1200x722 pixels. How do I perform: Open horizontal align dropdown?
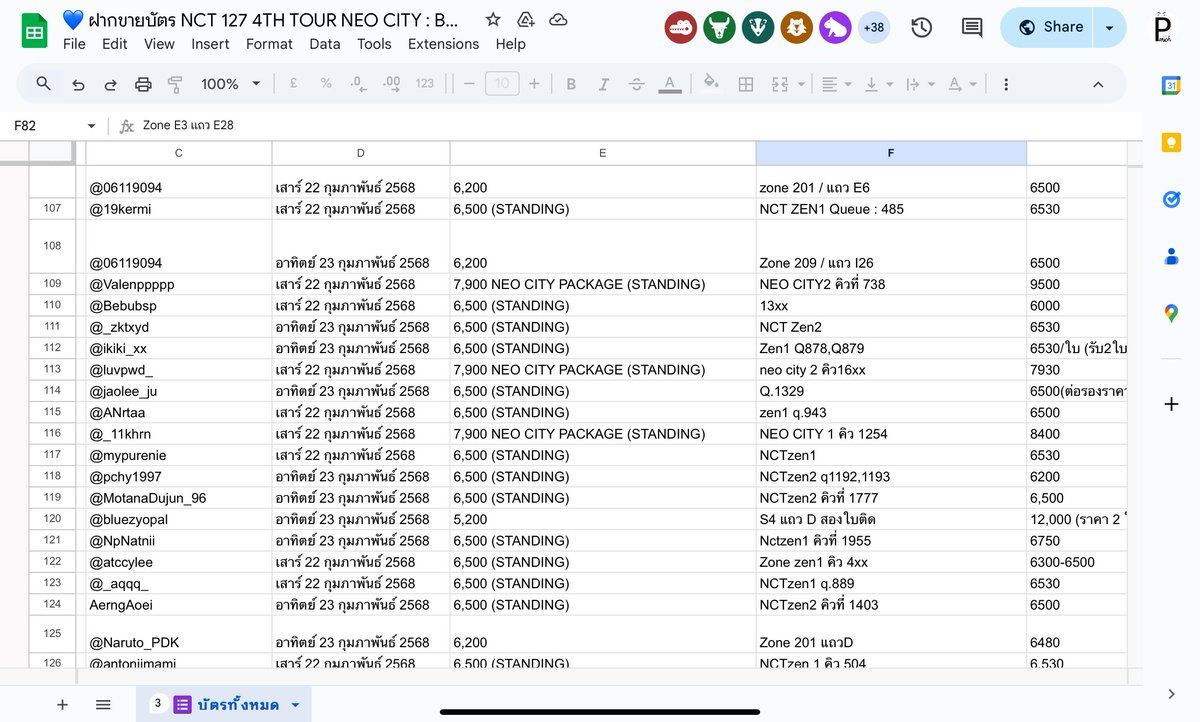click(x=835, y=84)
